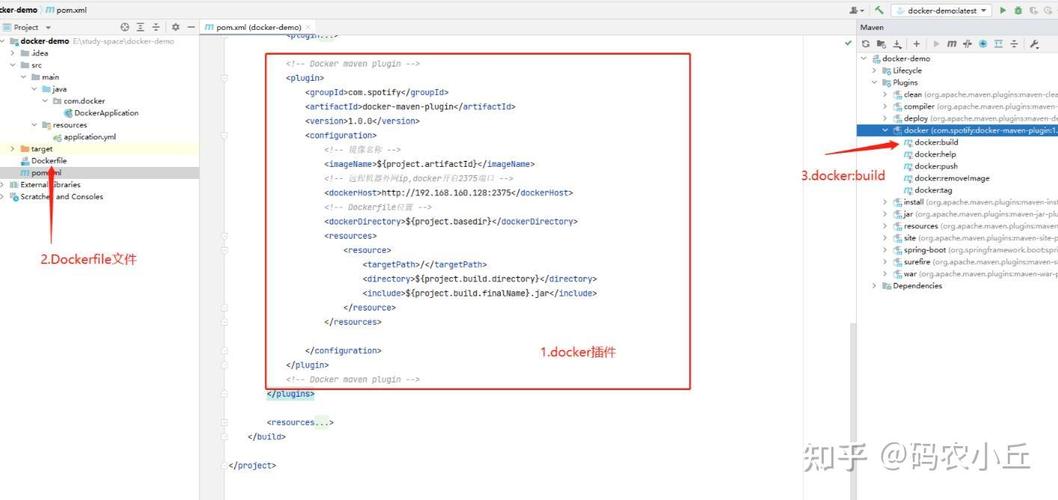
Task: Click closing </plugins> tag in editor
Action: (x=291, y=393)
